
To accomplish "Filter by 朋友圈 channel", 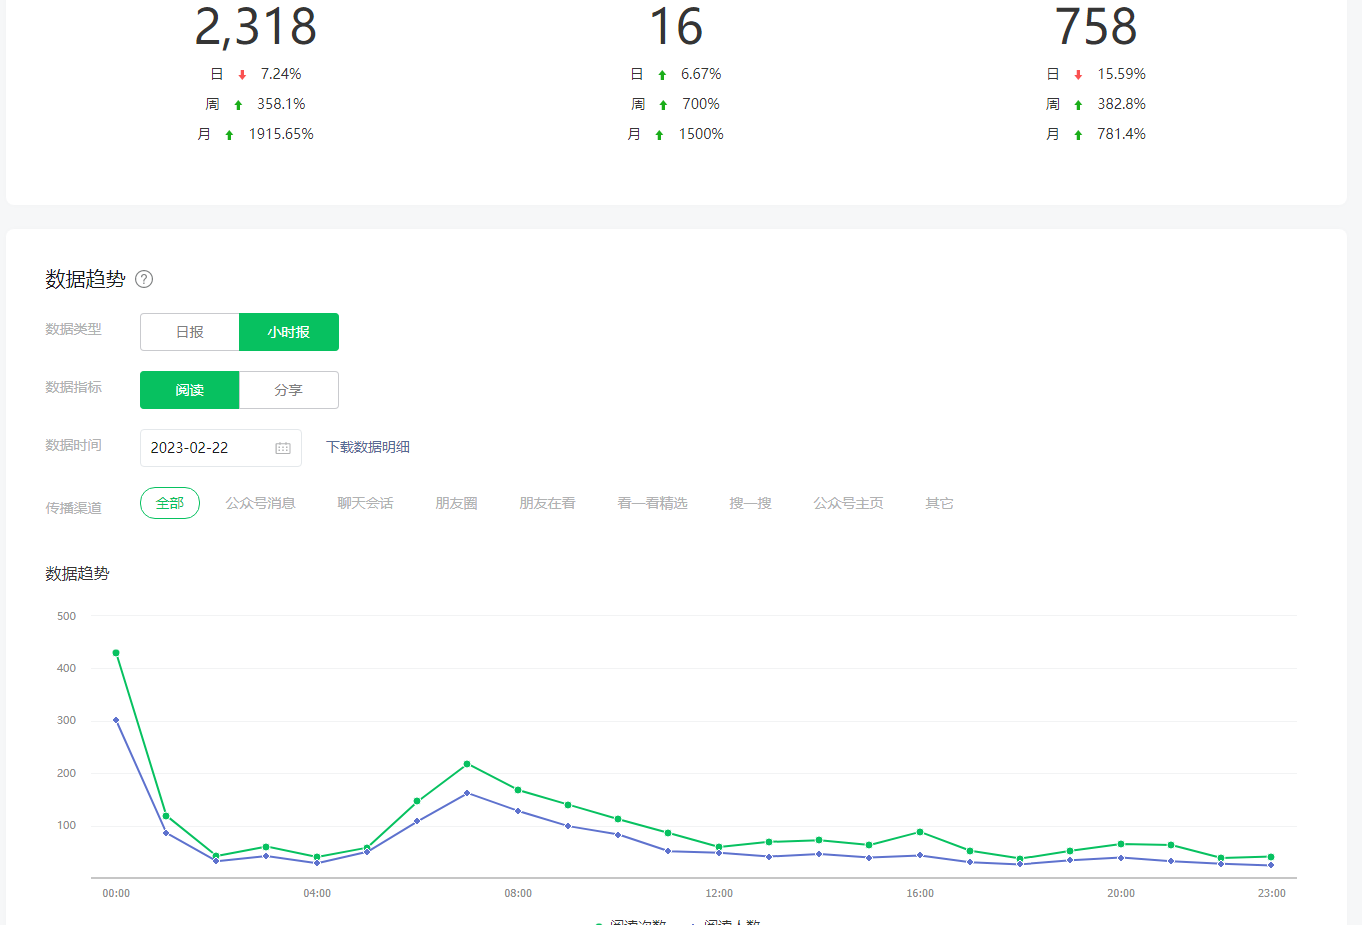I will [456, 503].
